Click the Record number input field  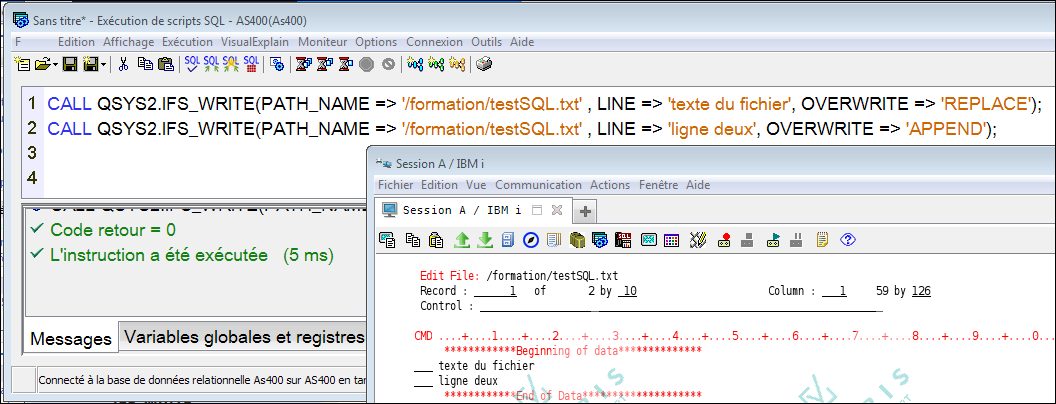point(495,292)
